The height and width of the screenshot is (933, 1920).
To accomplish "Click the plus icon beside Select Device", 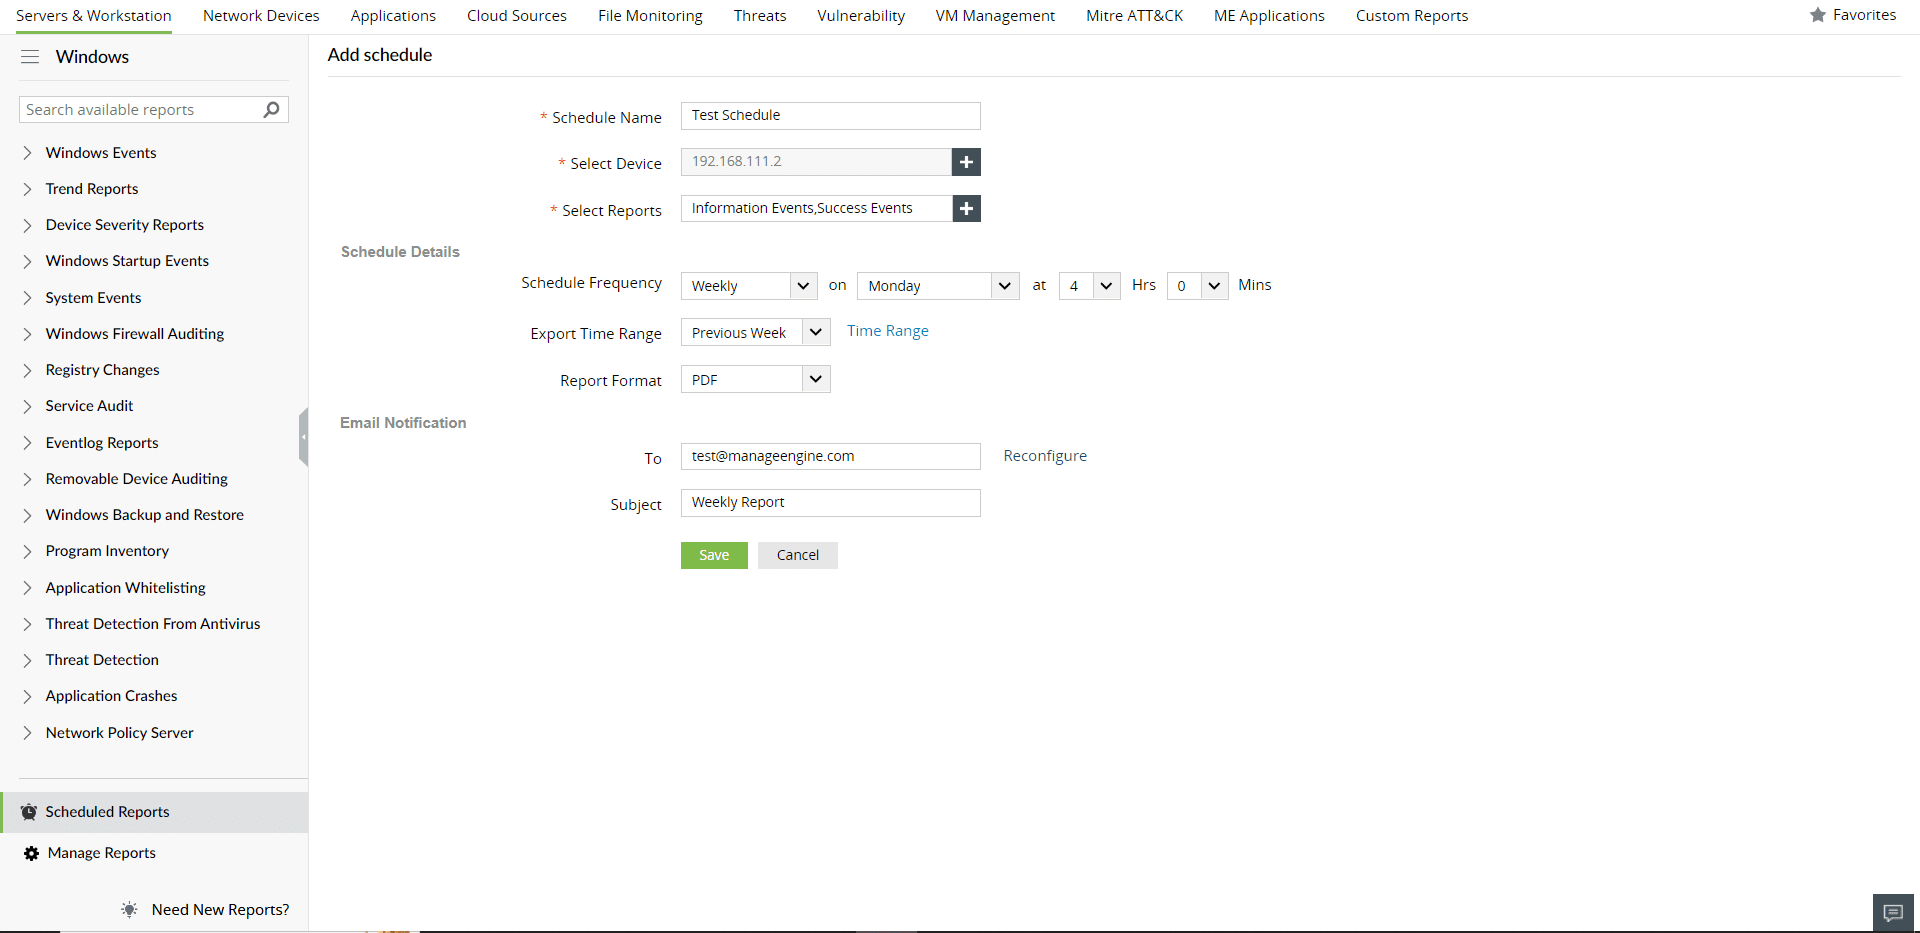I will 965,161.
